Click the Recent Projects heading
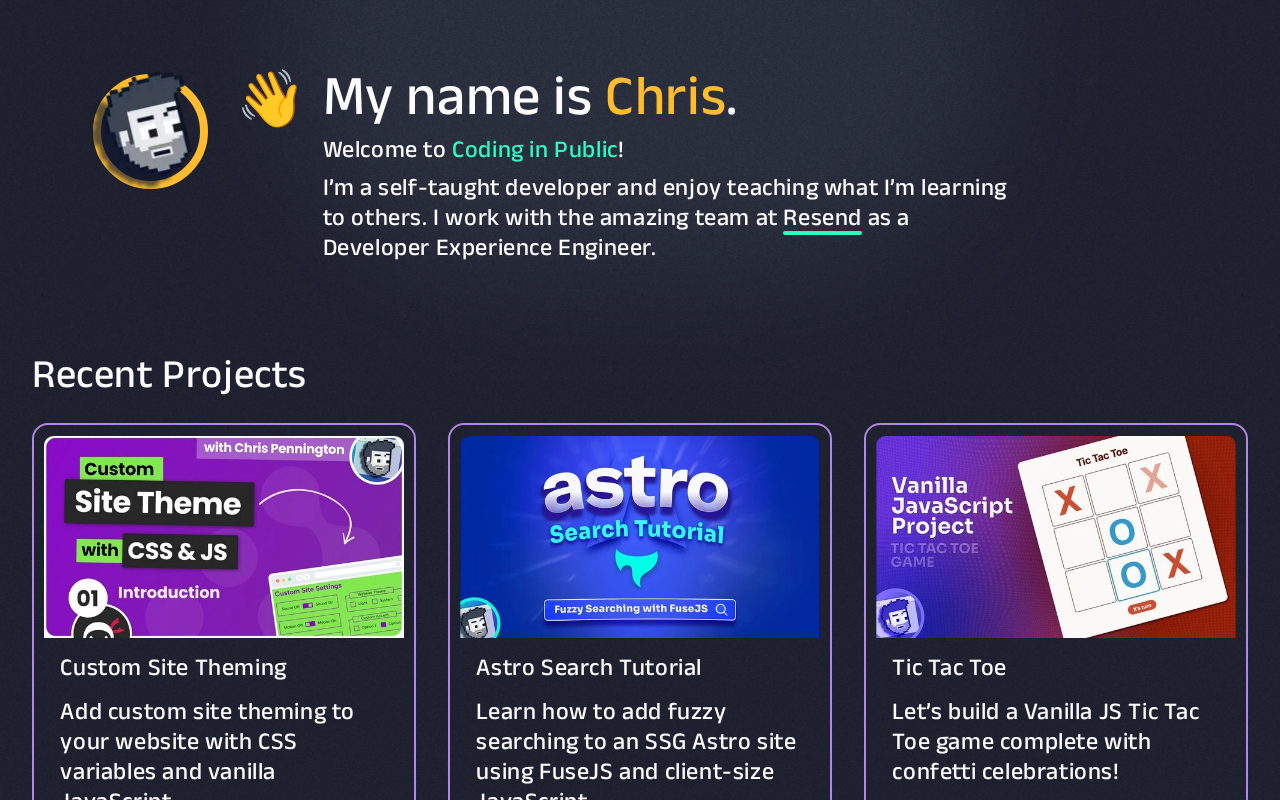The height and width of the screenshot is (800, 1280). click(x=169, y=375)
